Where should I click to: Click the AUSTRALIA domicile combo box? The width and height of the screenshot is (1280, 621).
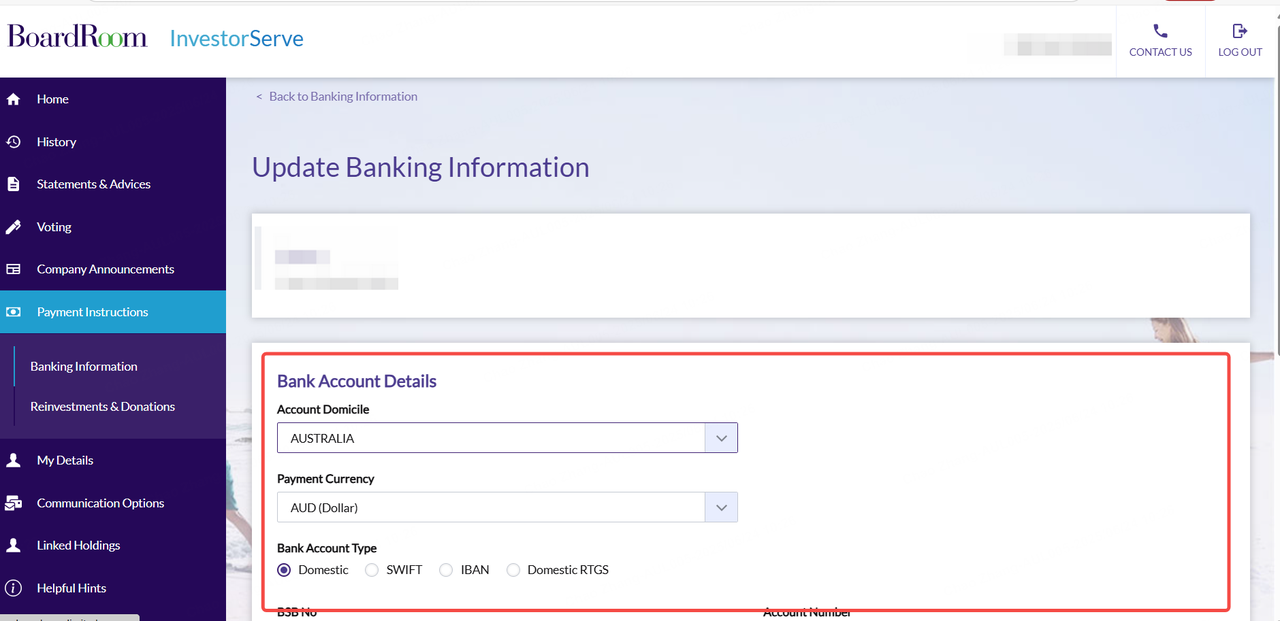point(507,438)
